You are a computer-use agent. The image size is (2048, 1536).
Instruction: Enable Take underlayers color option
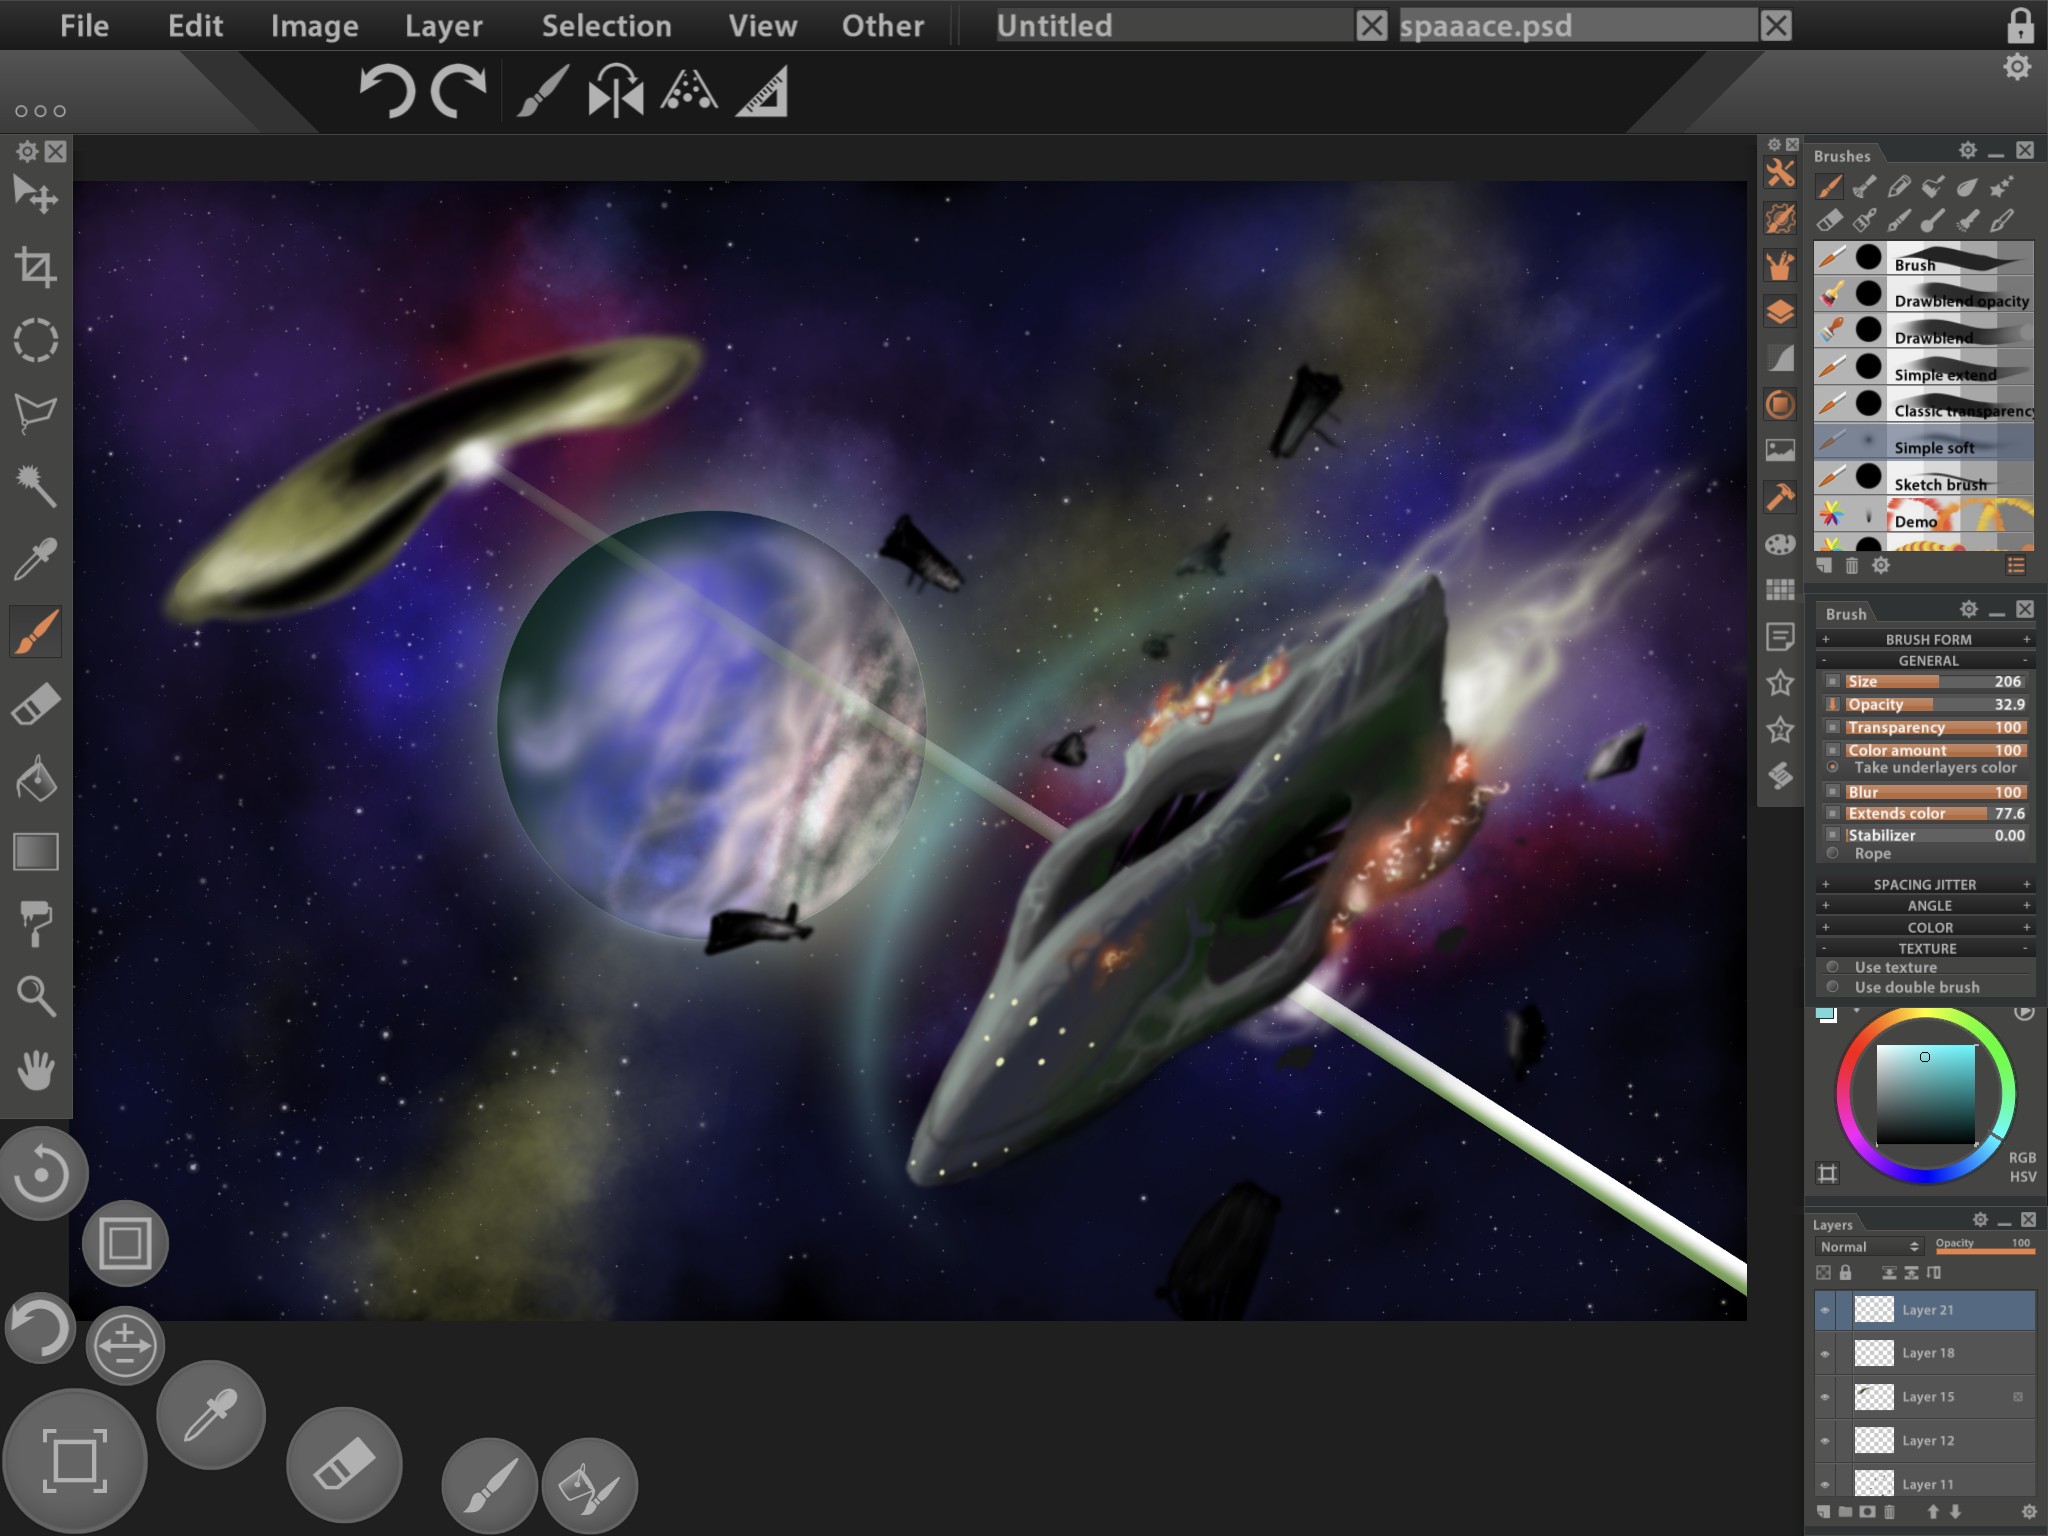click(1833, 768)
